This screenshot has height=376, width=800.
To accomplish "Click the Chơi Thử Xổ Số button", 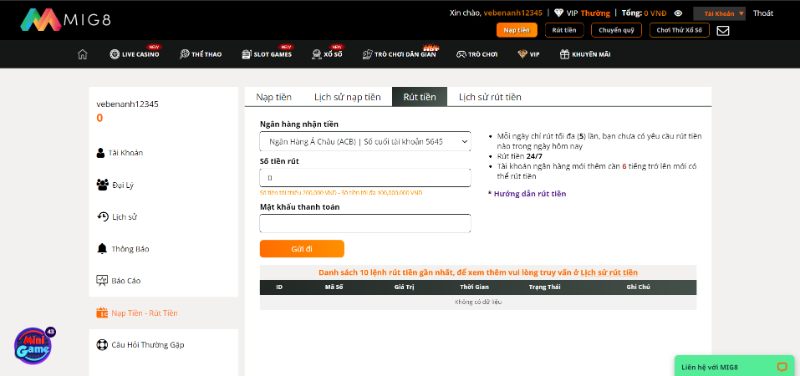I will tap(680, 30).
